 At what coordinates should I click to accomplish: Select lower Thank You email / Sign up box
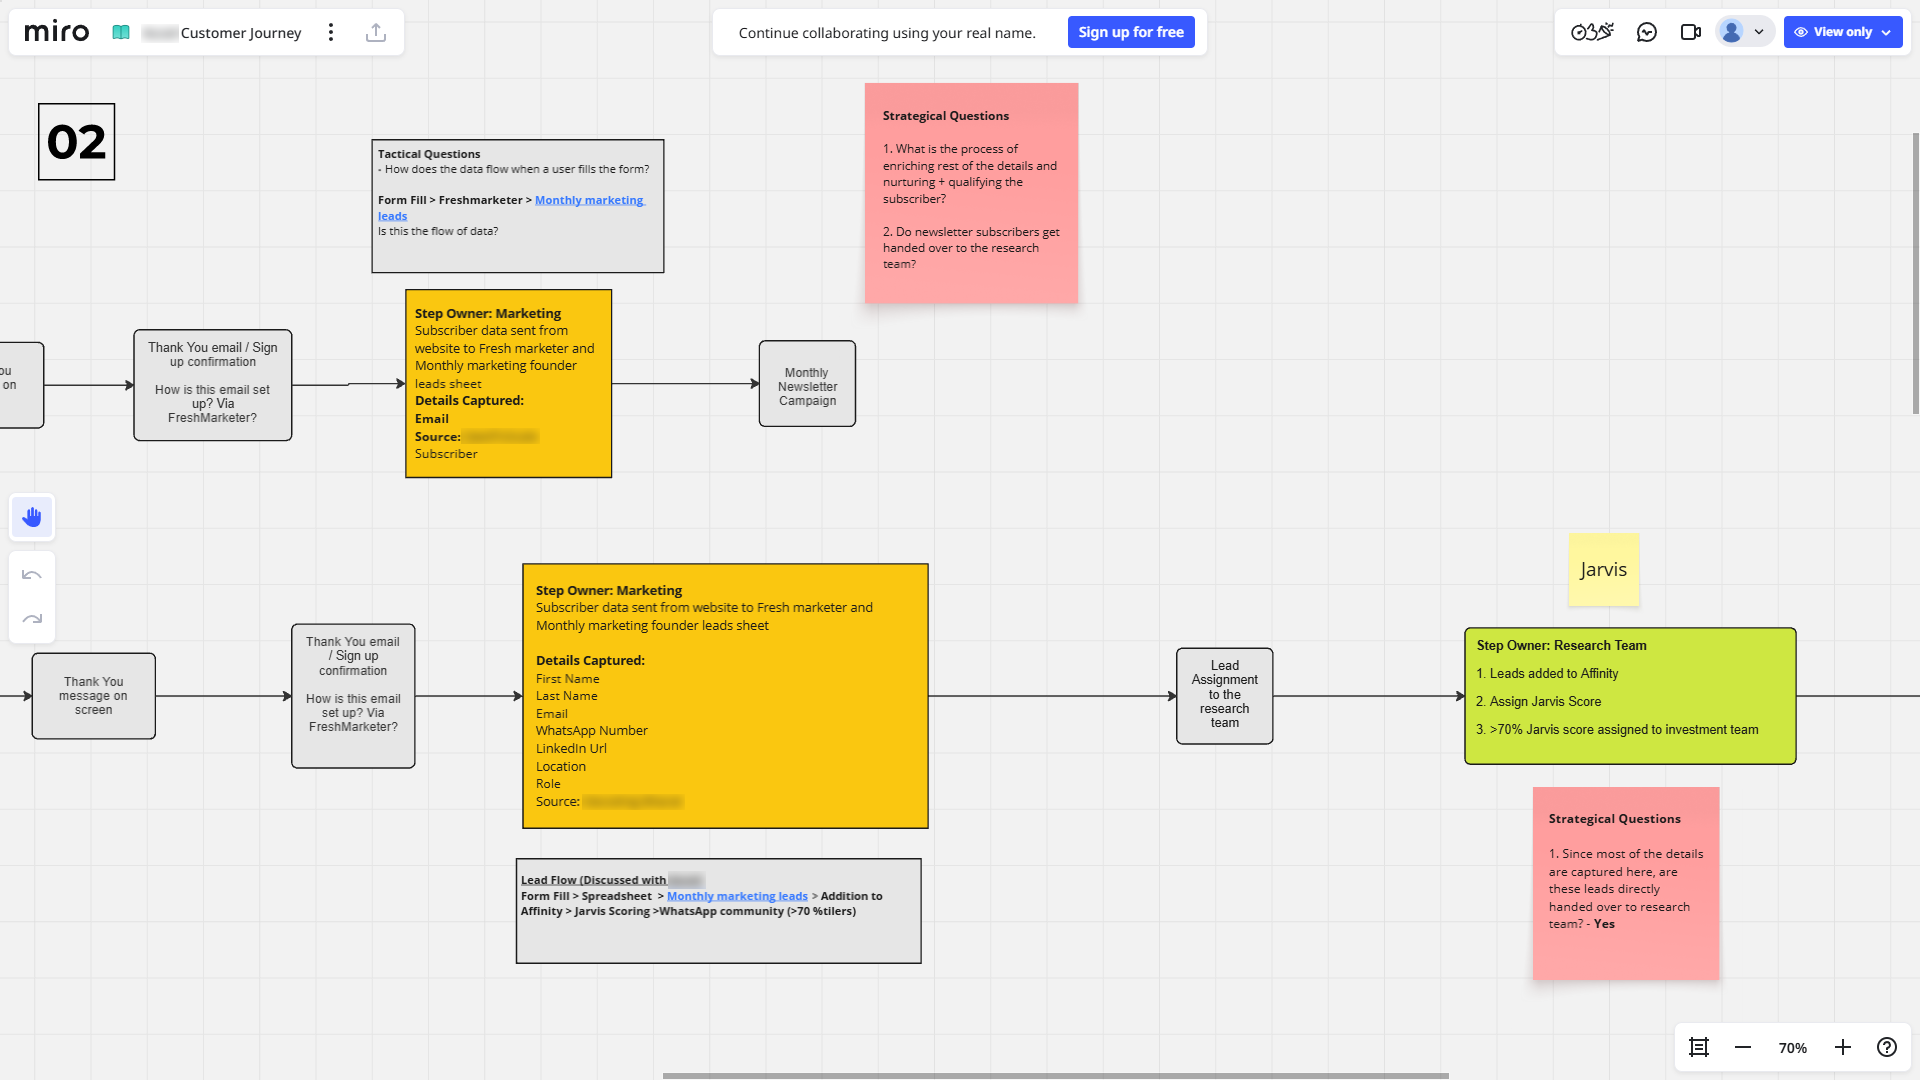(x=353, y=696)
